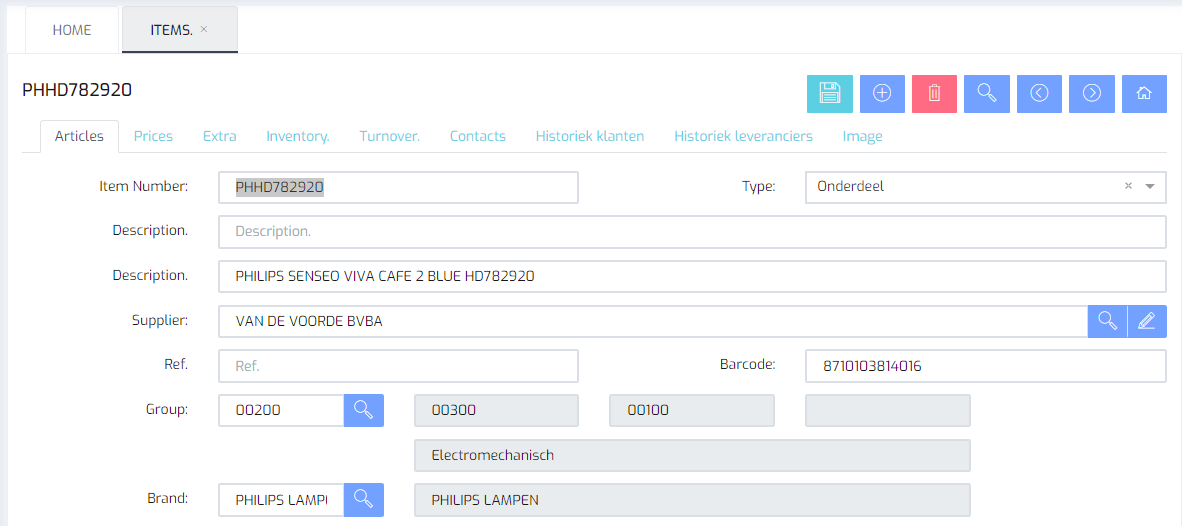Viewport: 1182px width, 526px height.
Task: Open the Image tab
Action: pyautogui.click(x=862, y=136)
